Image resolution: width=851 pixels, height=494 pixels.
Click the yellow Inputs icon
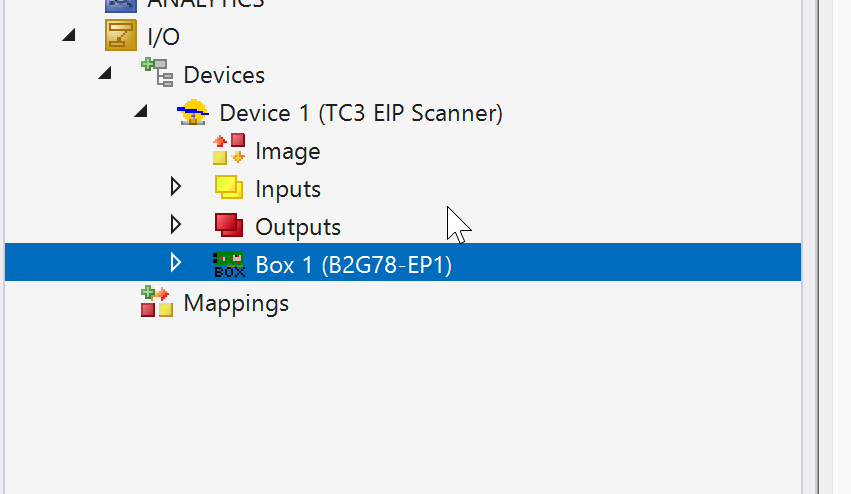point(228,188)
